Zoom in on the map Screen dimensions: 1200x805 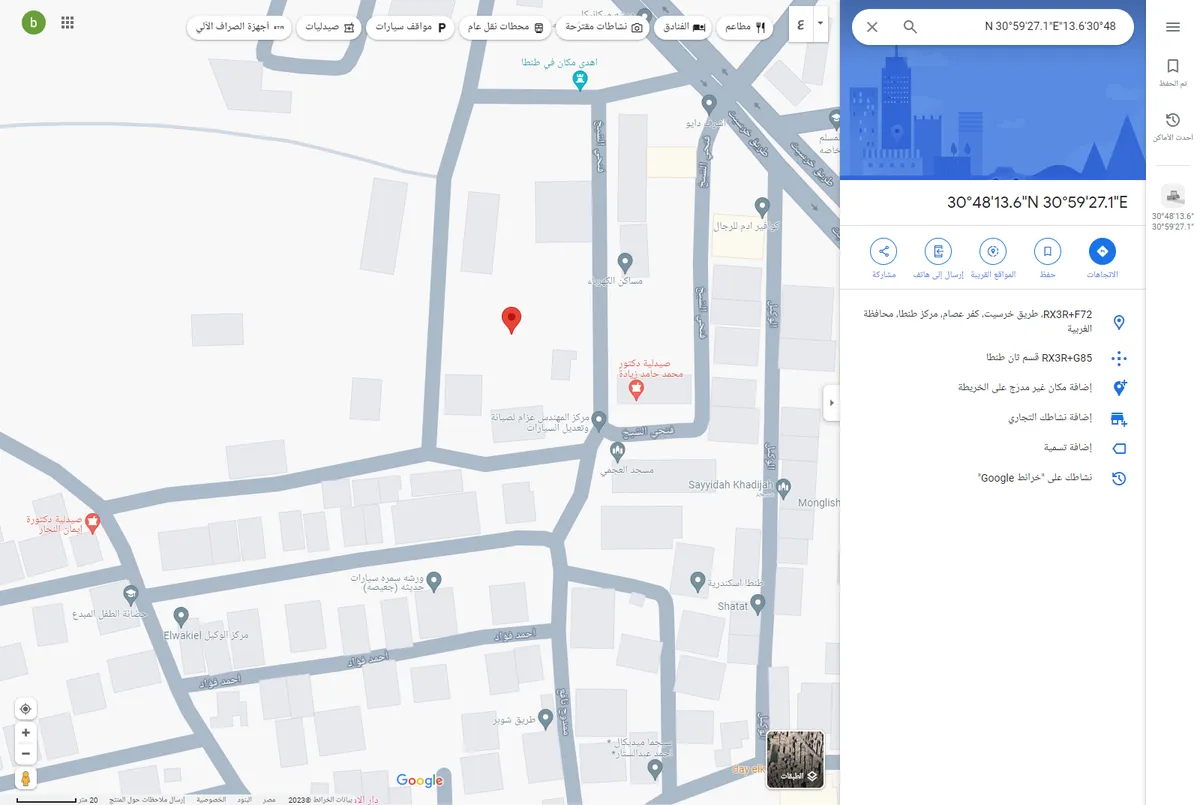[x=26, y=733]
